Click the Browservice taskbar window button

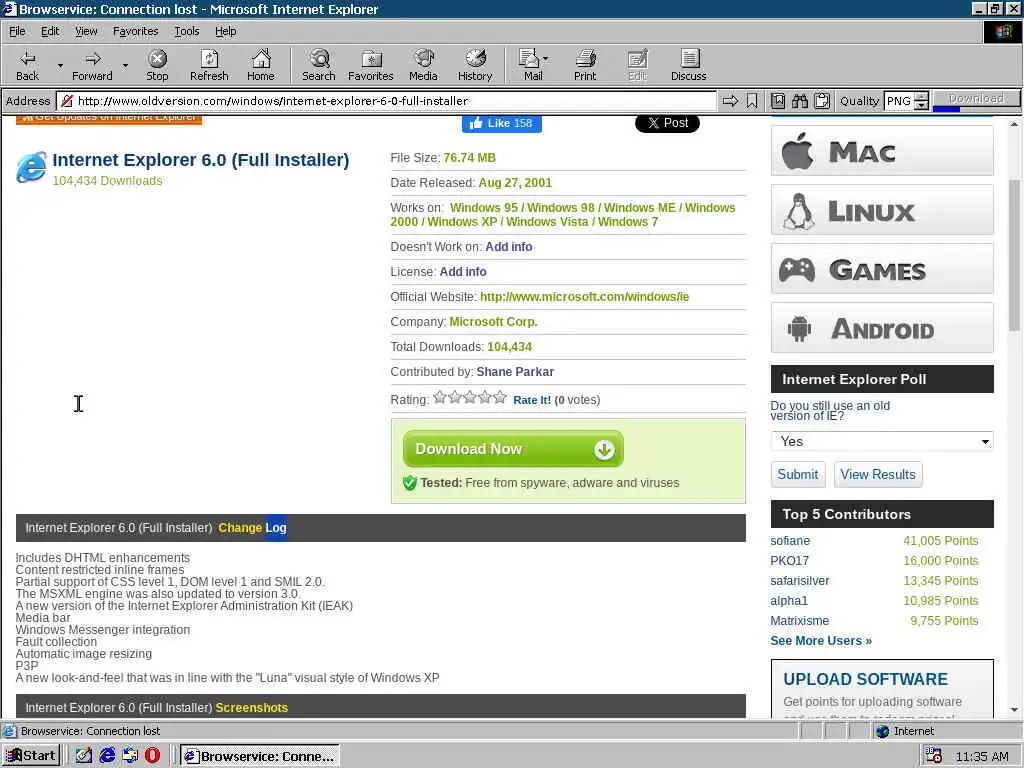(x=259, y=756)
